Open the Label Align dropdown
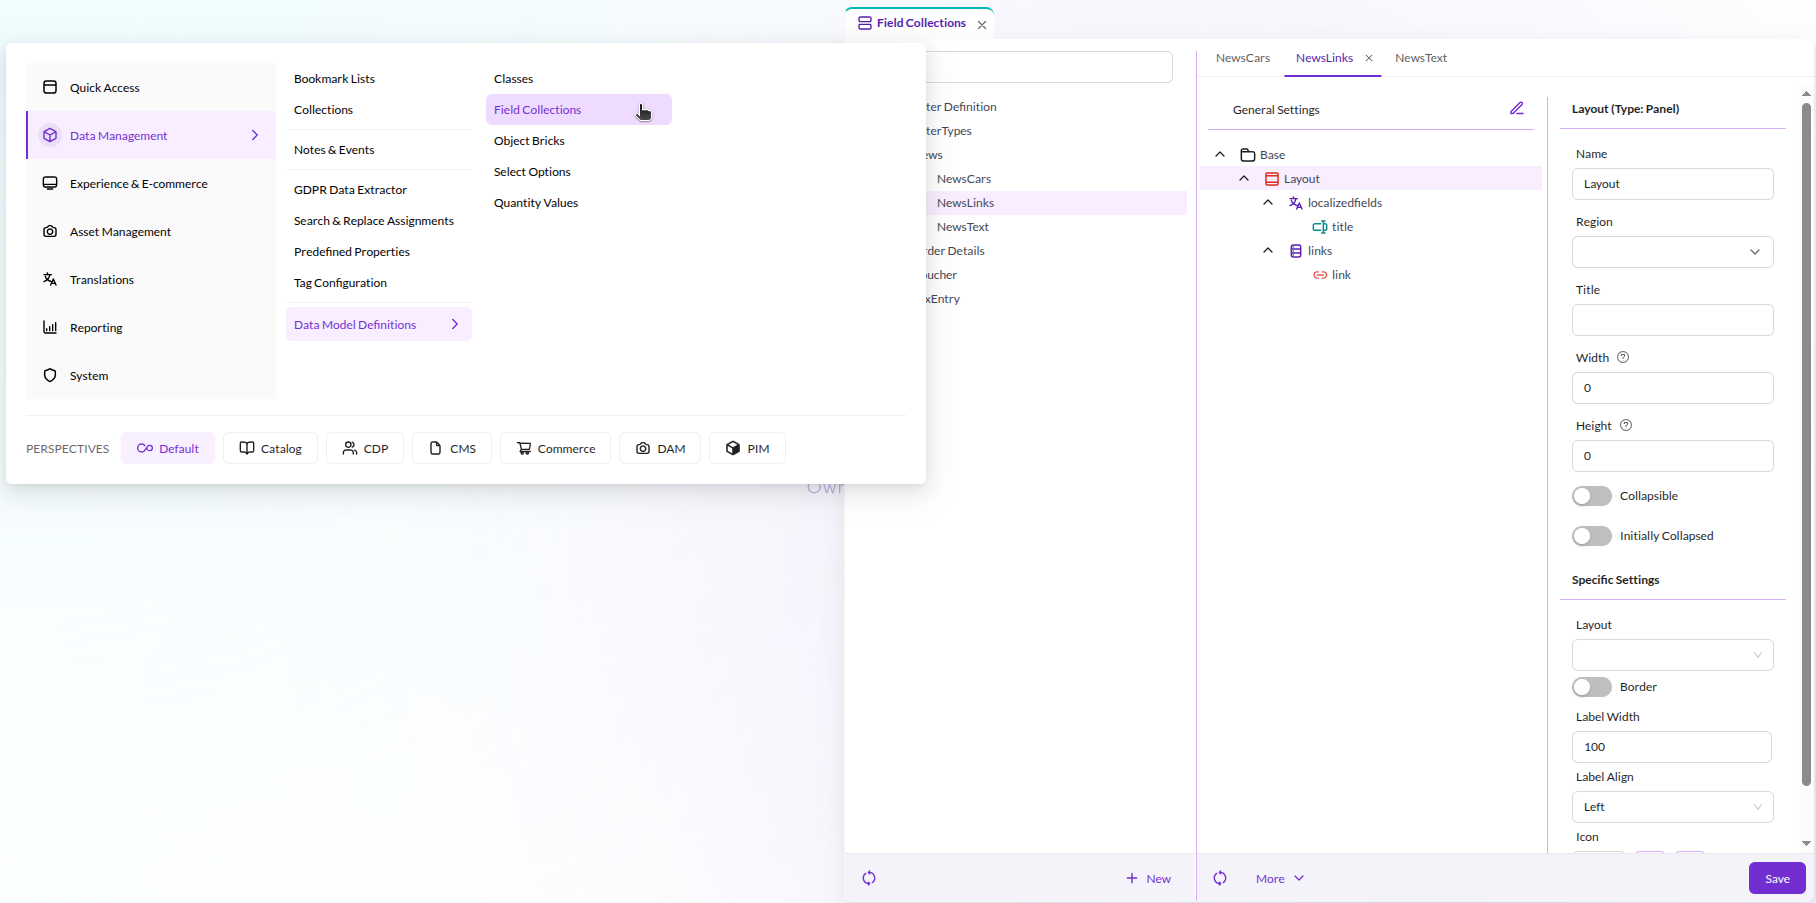The image size is (1816, 903). (1673, 807)
